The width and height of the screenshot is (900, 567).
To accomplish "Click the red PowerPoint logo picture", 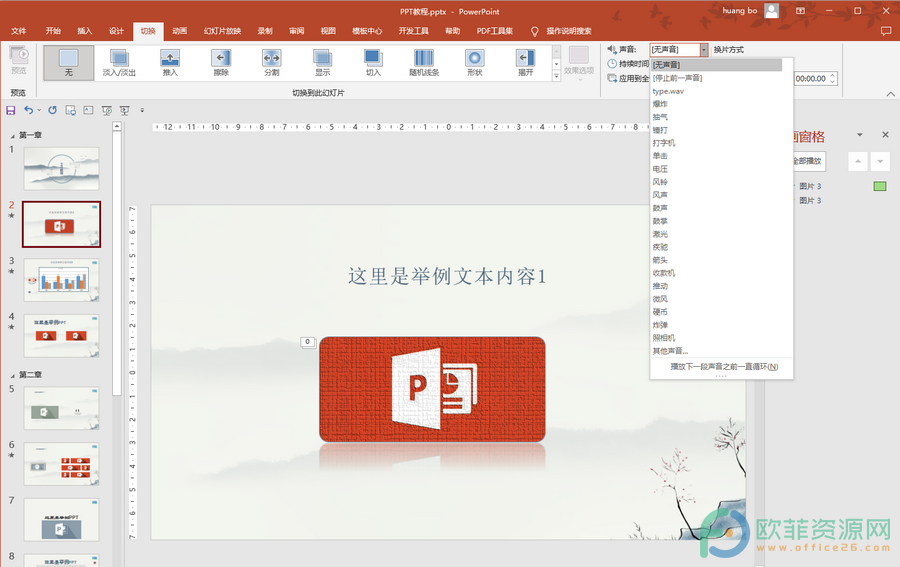I will 432,389.
